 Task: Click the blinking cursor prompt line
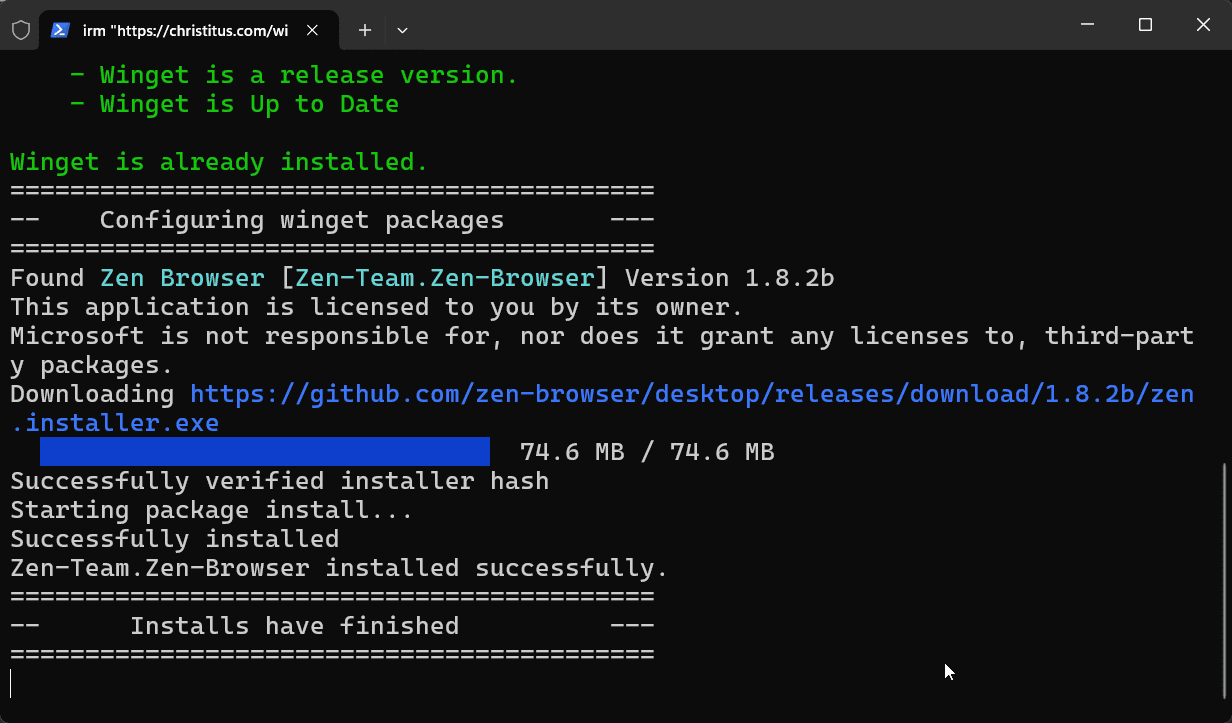tap(12, 684)
